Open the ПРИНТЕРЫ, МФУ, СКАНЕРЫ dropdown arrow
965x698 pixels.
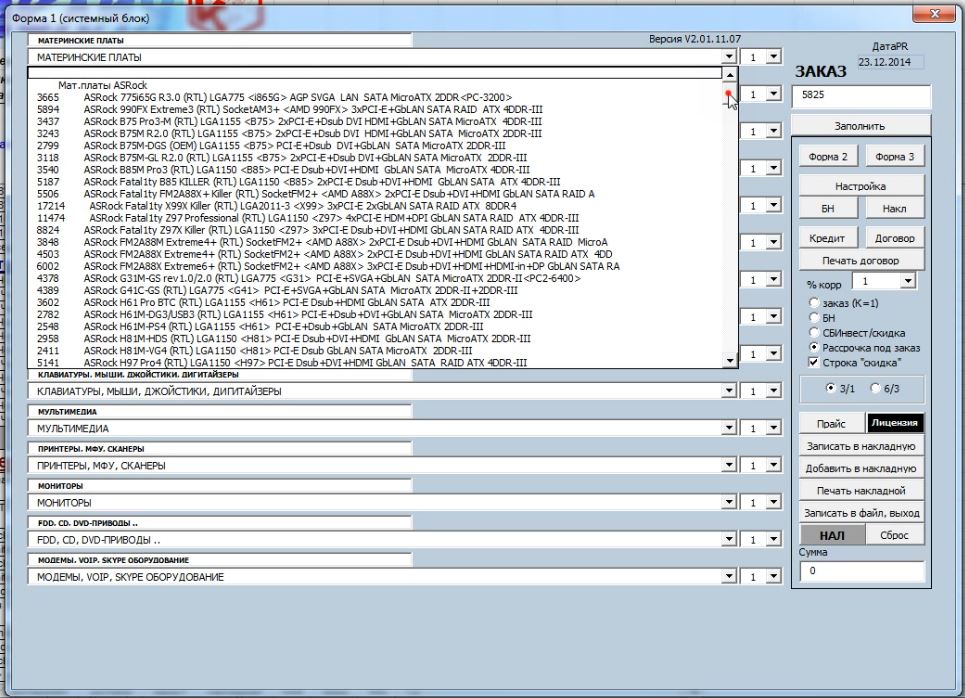729,465
